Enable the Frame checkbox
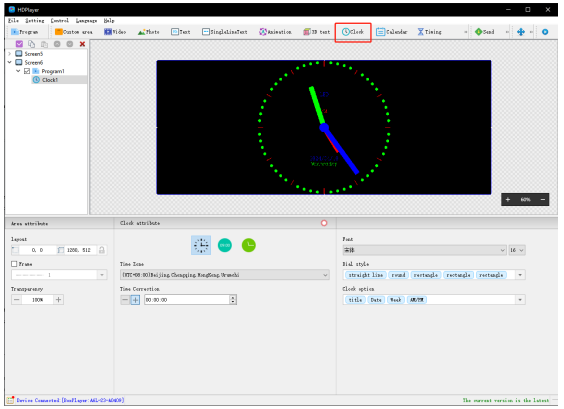This screenshot has width=564, height=409. pyautogui.click(x=14, y=264)
